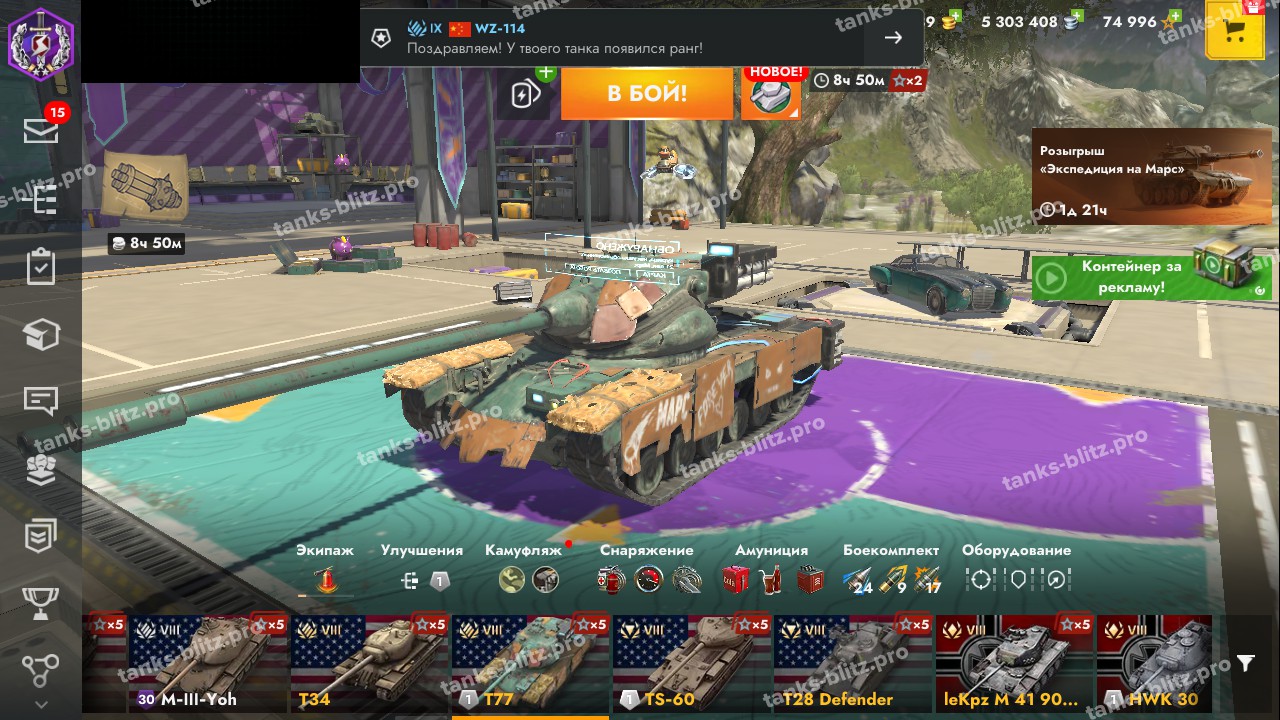The image size is (1280, 720).
Task: Open the tank carousel filter
Action: (1245, 663)
